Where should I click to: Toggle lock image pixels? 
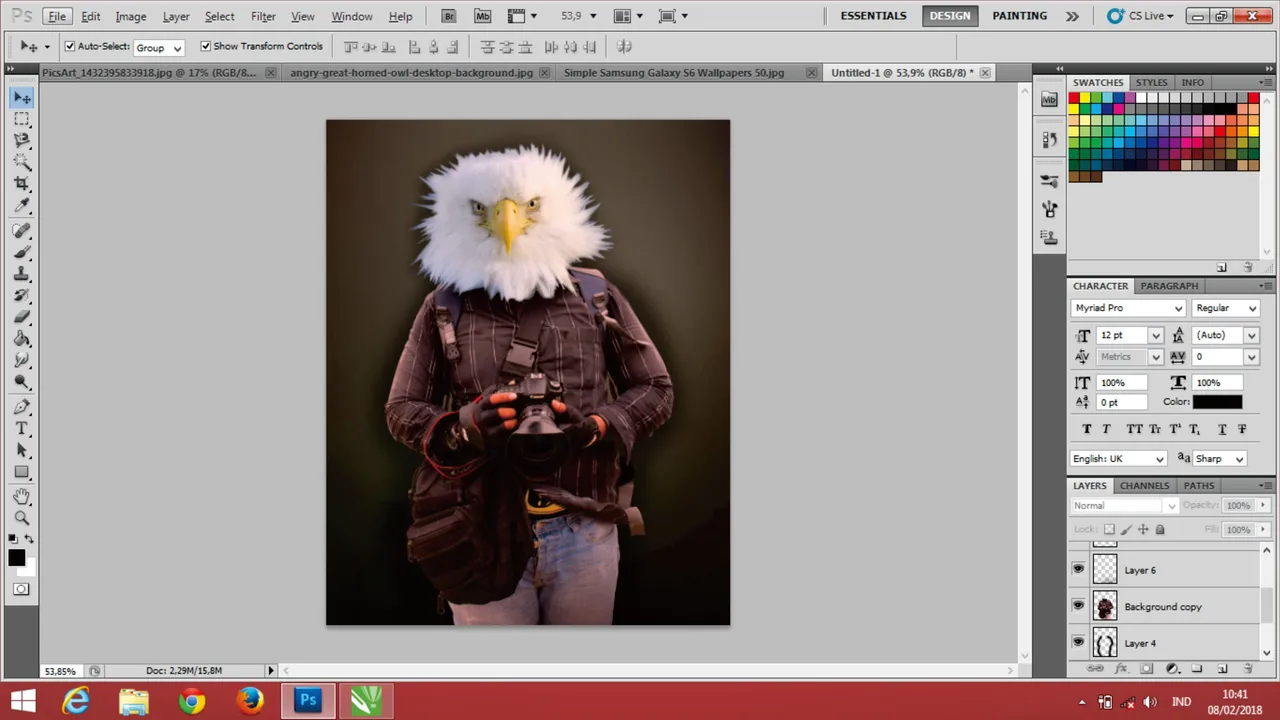[x=1126, y=529]
